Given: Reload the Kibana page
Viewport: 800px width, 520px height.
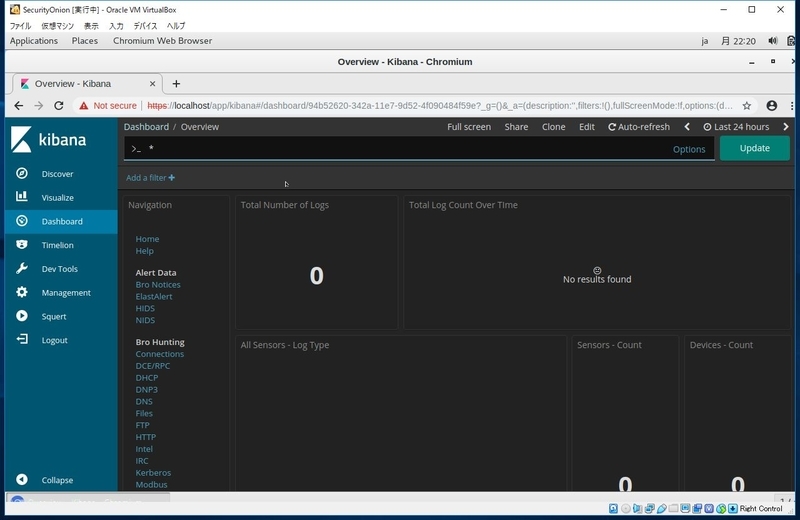Looking at the screenshot, I should pos(59,106).
